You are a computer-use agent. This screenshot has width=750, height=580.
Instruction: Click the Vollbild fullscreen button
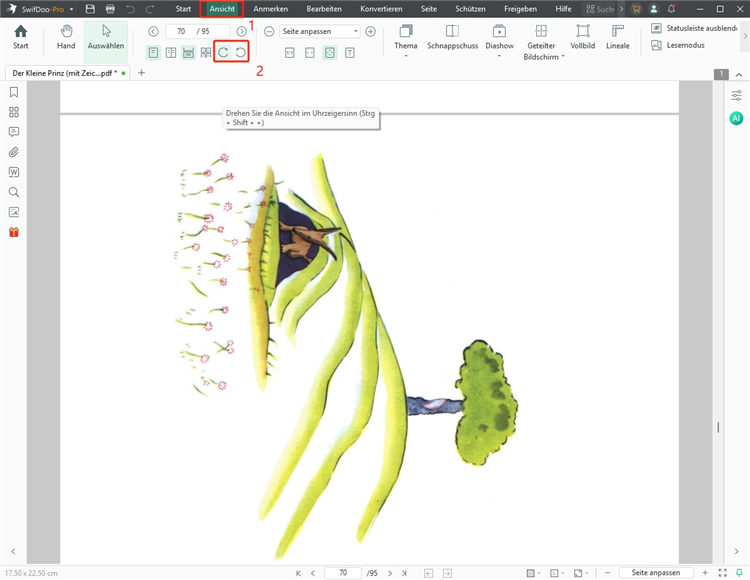[x=583, y=37]
